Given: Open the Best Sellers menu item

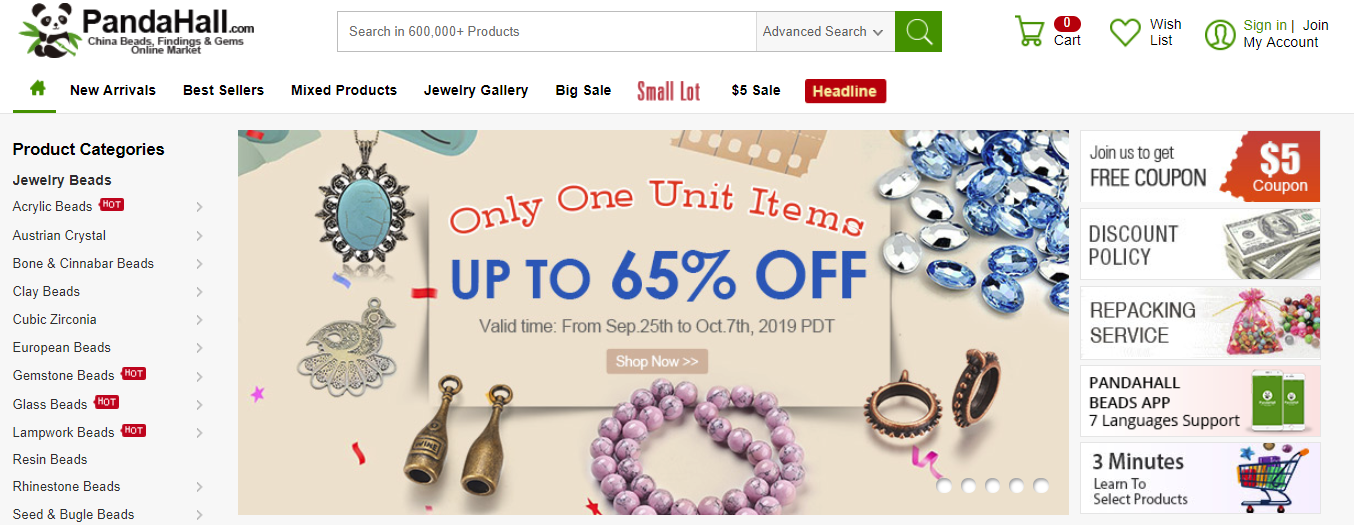Looking at the screenshot, I should pyautogui.click(x=223, y=90).
